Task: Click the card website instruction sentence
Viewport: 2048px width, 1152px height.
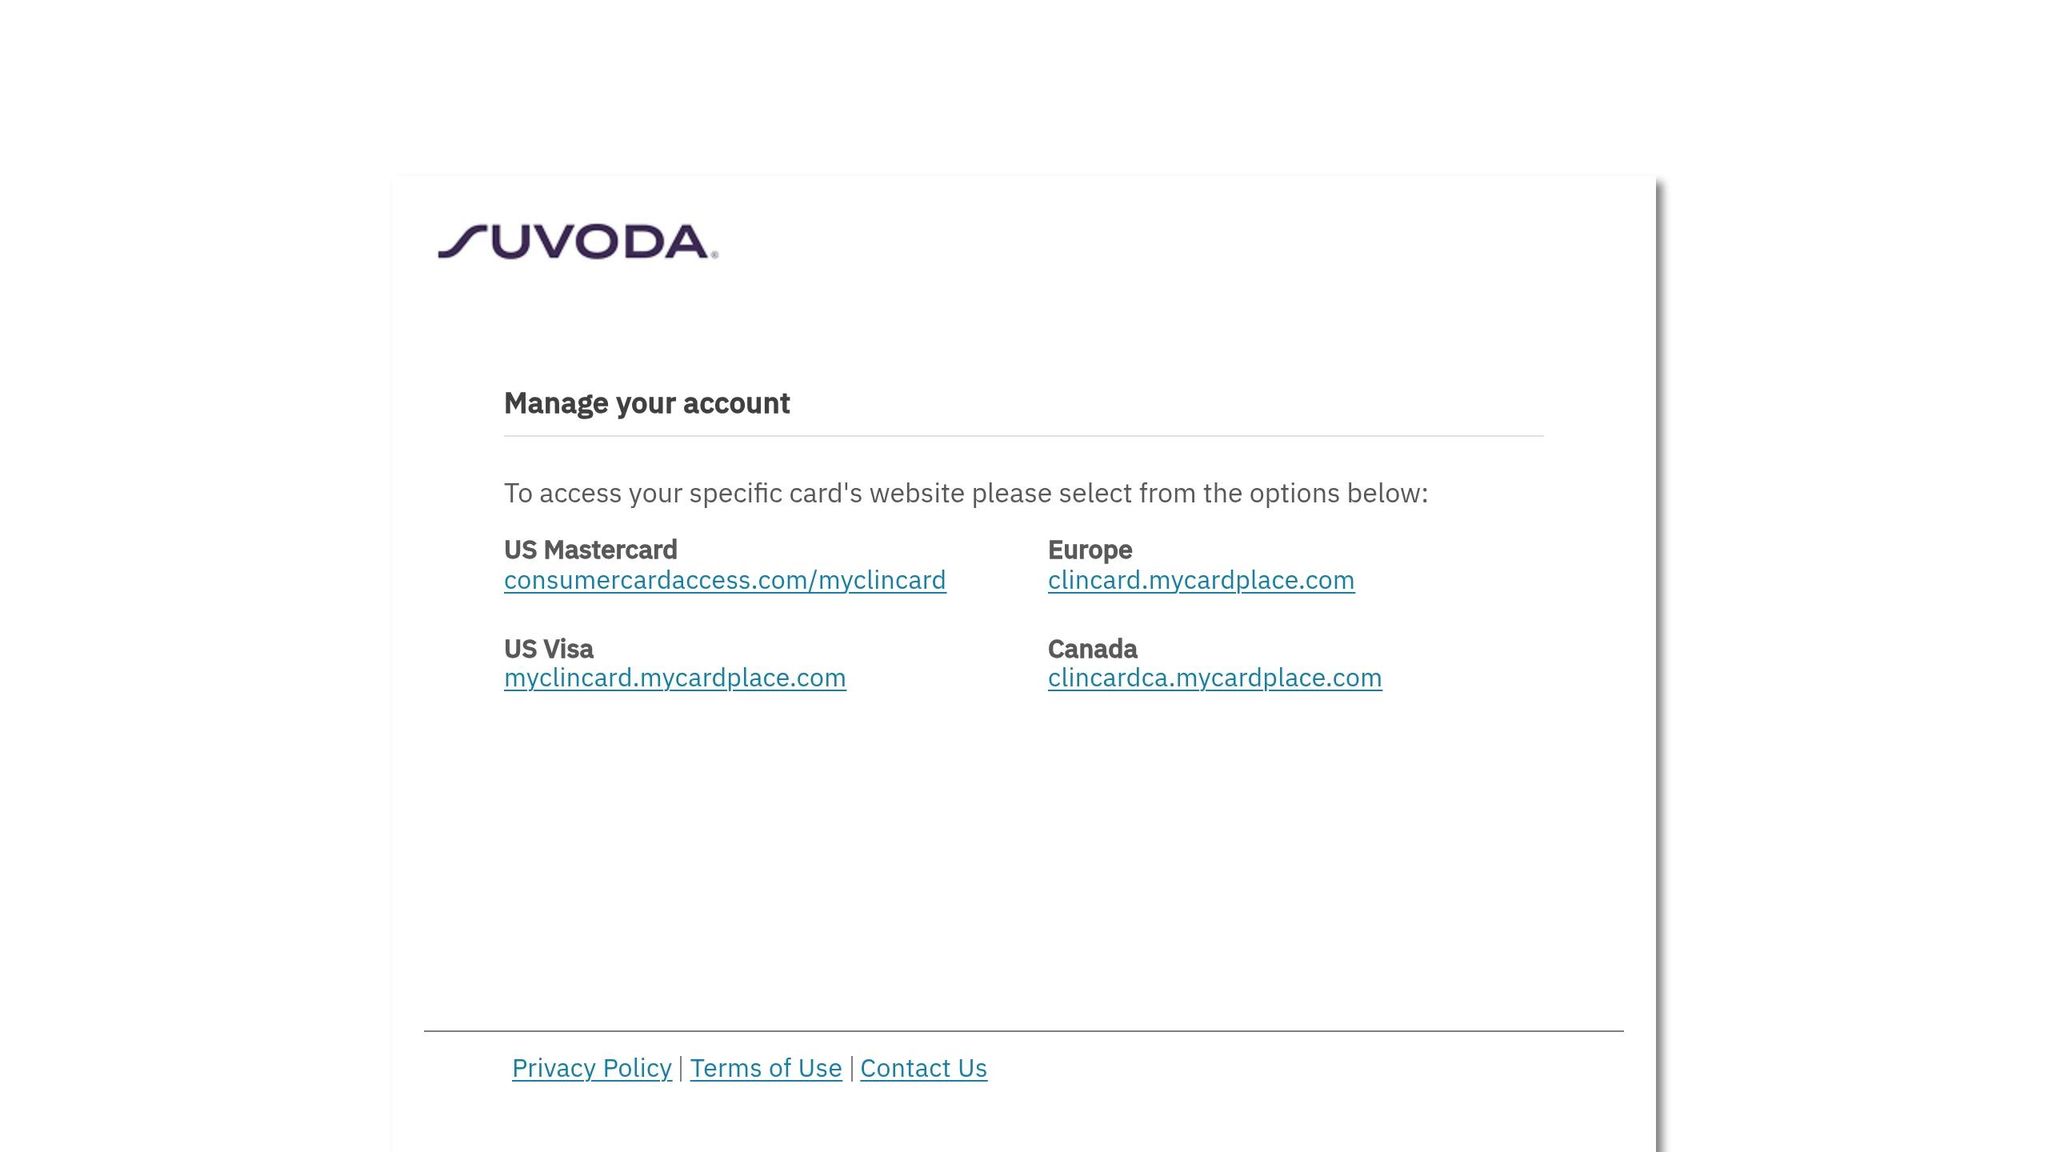Action: click(x=966, y=493)
